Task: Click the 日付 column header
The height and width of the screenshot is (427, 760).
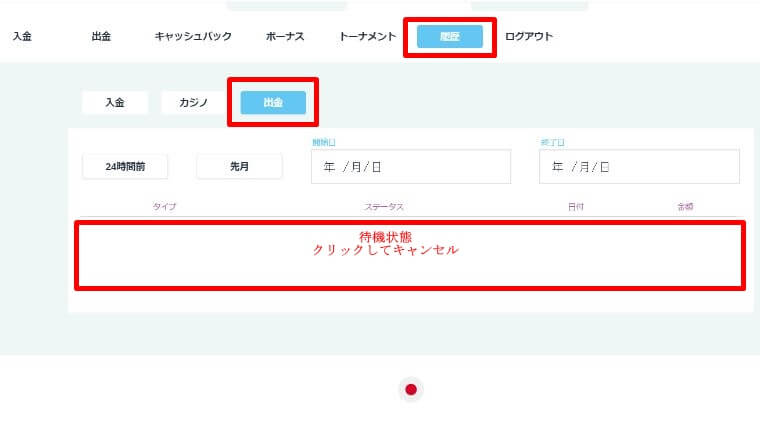Action: tap(576, 207)
